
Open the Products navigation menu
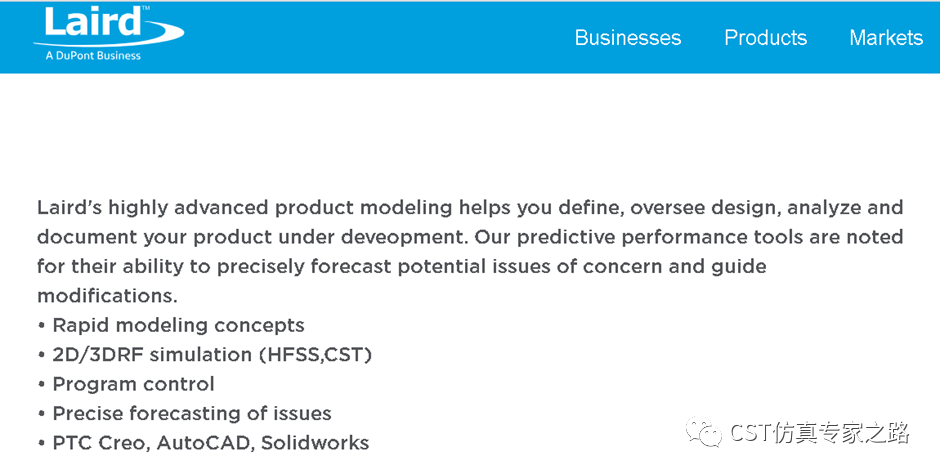[766, 38]
